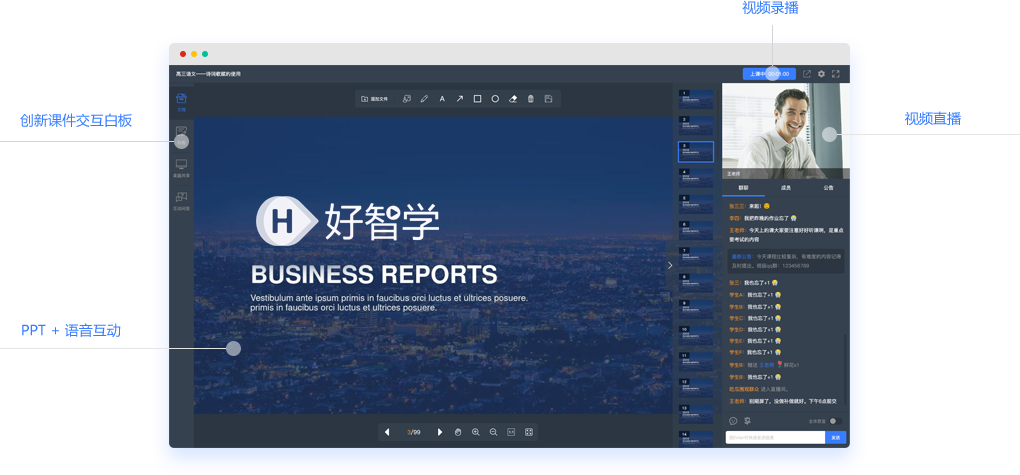Click the 上课中 class timer button
This screenshot has height=475, width=1020.
tap(769, 74)
